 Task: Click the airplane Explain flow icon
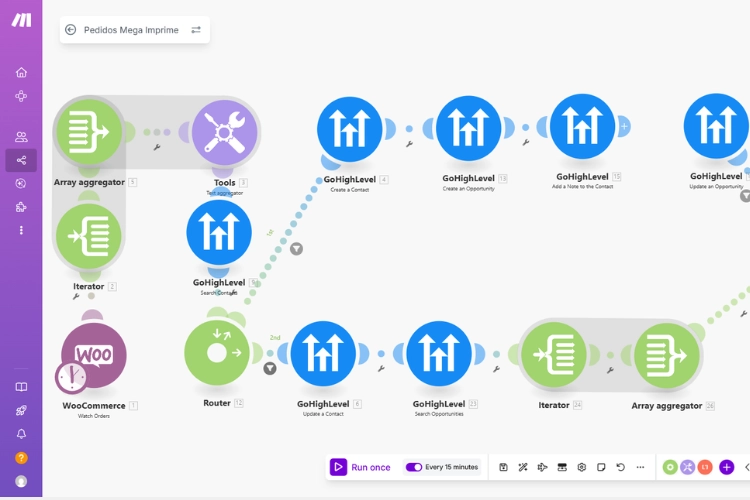coord(542,467)
